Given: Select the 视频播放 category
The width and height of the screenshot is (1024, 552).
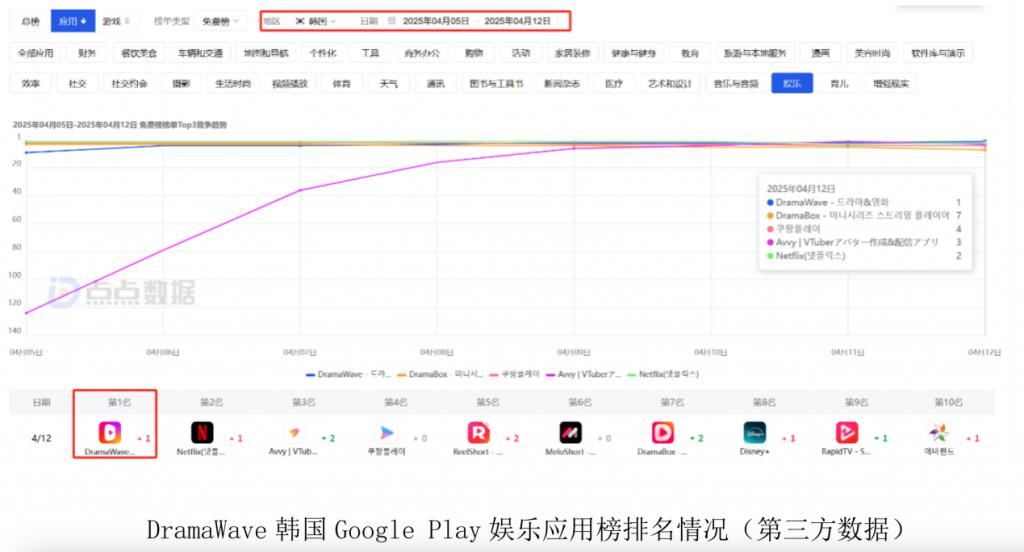Looking at the screenshot, I should pyautogui.click(x=290, y=84).
